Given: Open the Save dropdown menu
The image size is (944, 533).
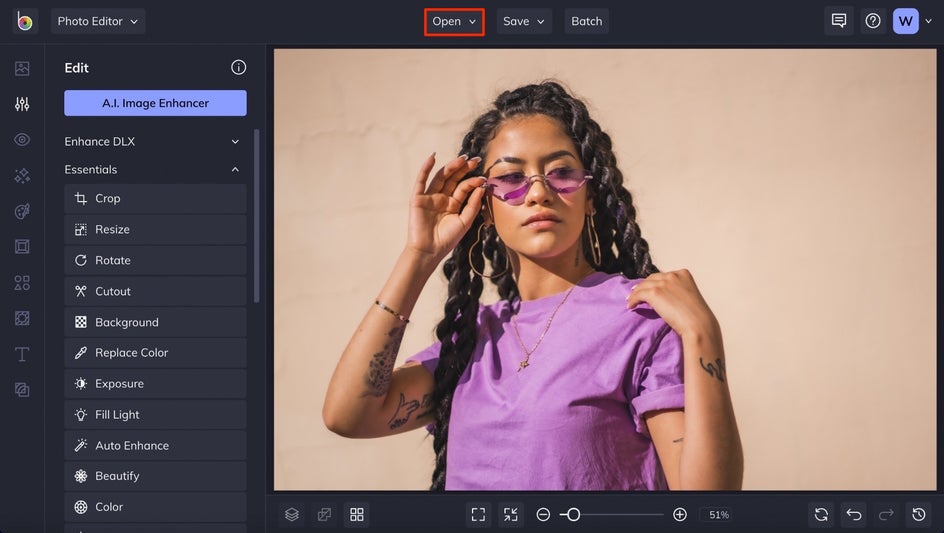Looking at the screenshot, I should click(x=524, y=21).
